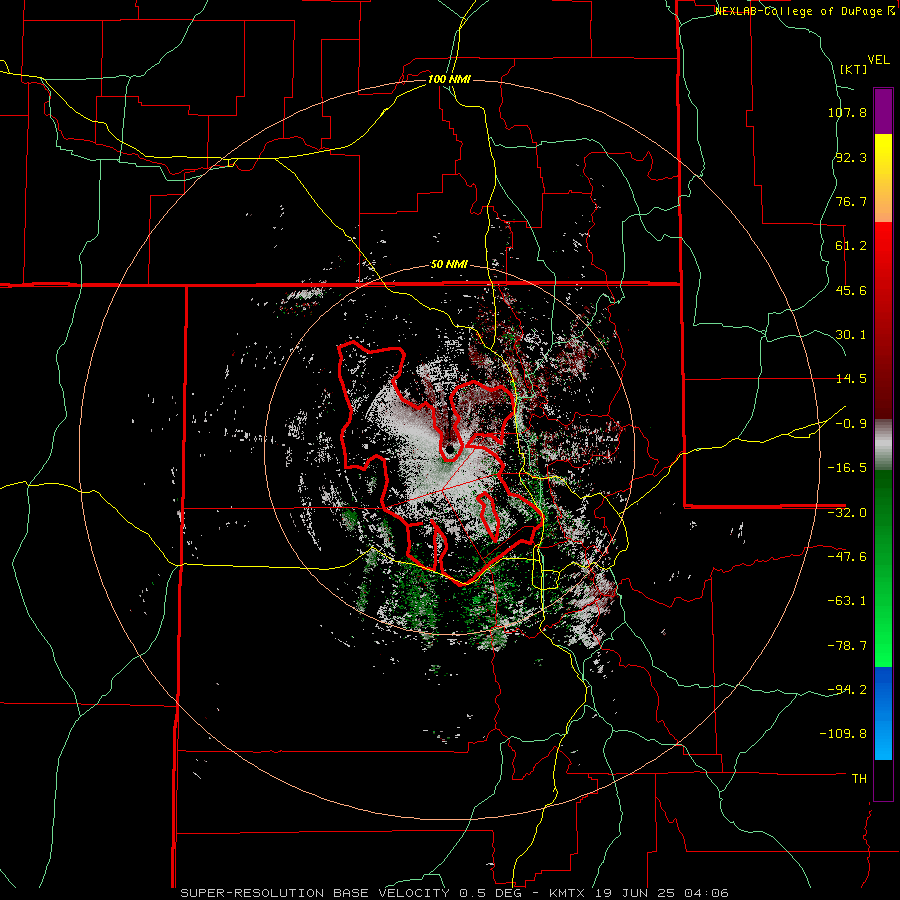Click the -78.7 value on velocity scale
The image size is (900, 900).
[847, 646]
